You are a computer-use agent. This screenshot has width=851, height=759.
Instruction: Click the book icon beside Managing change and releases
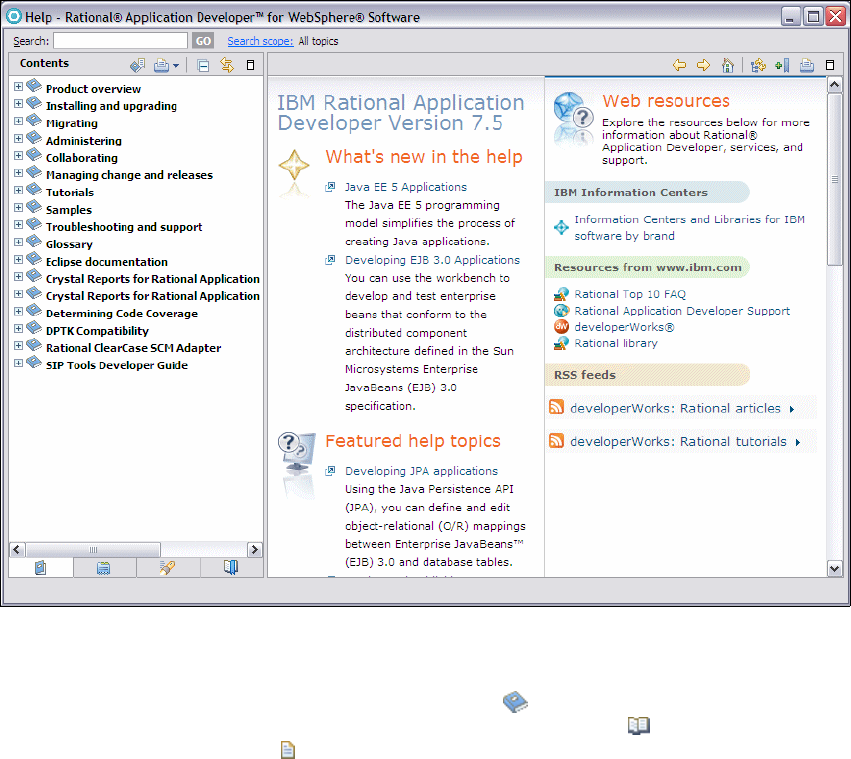pyautogui.click(x=34, y=172)
